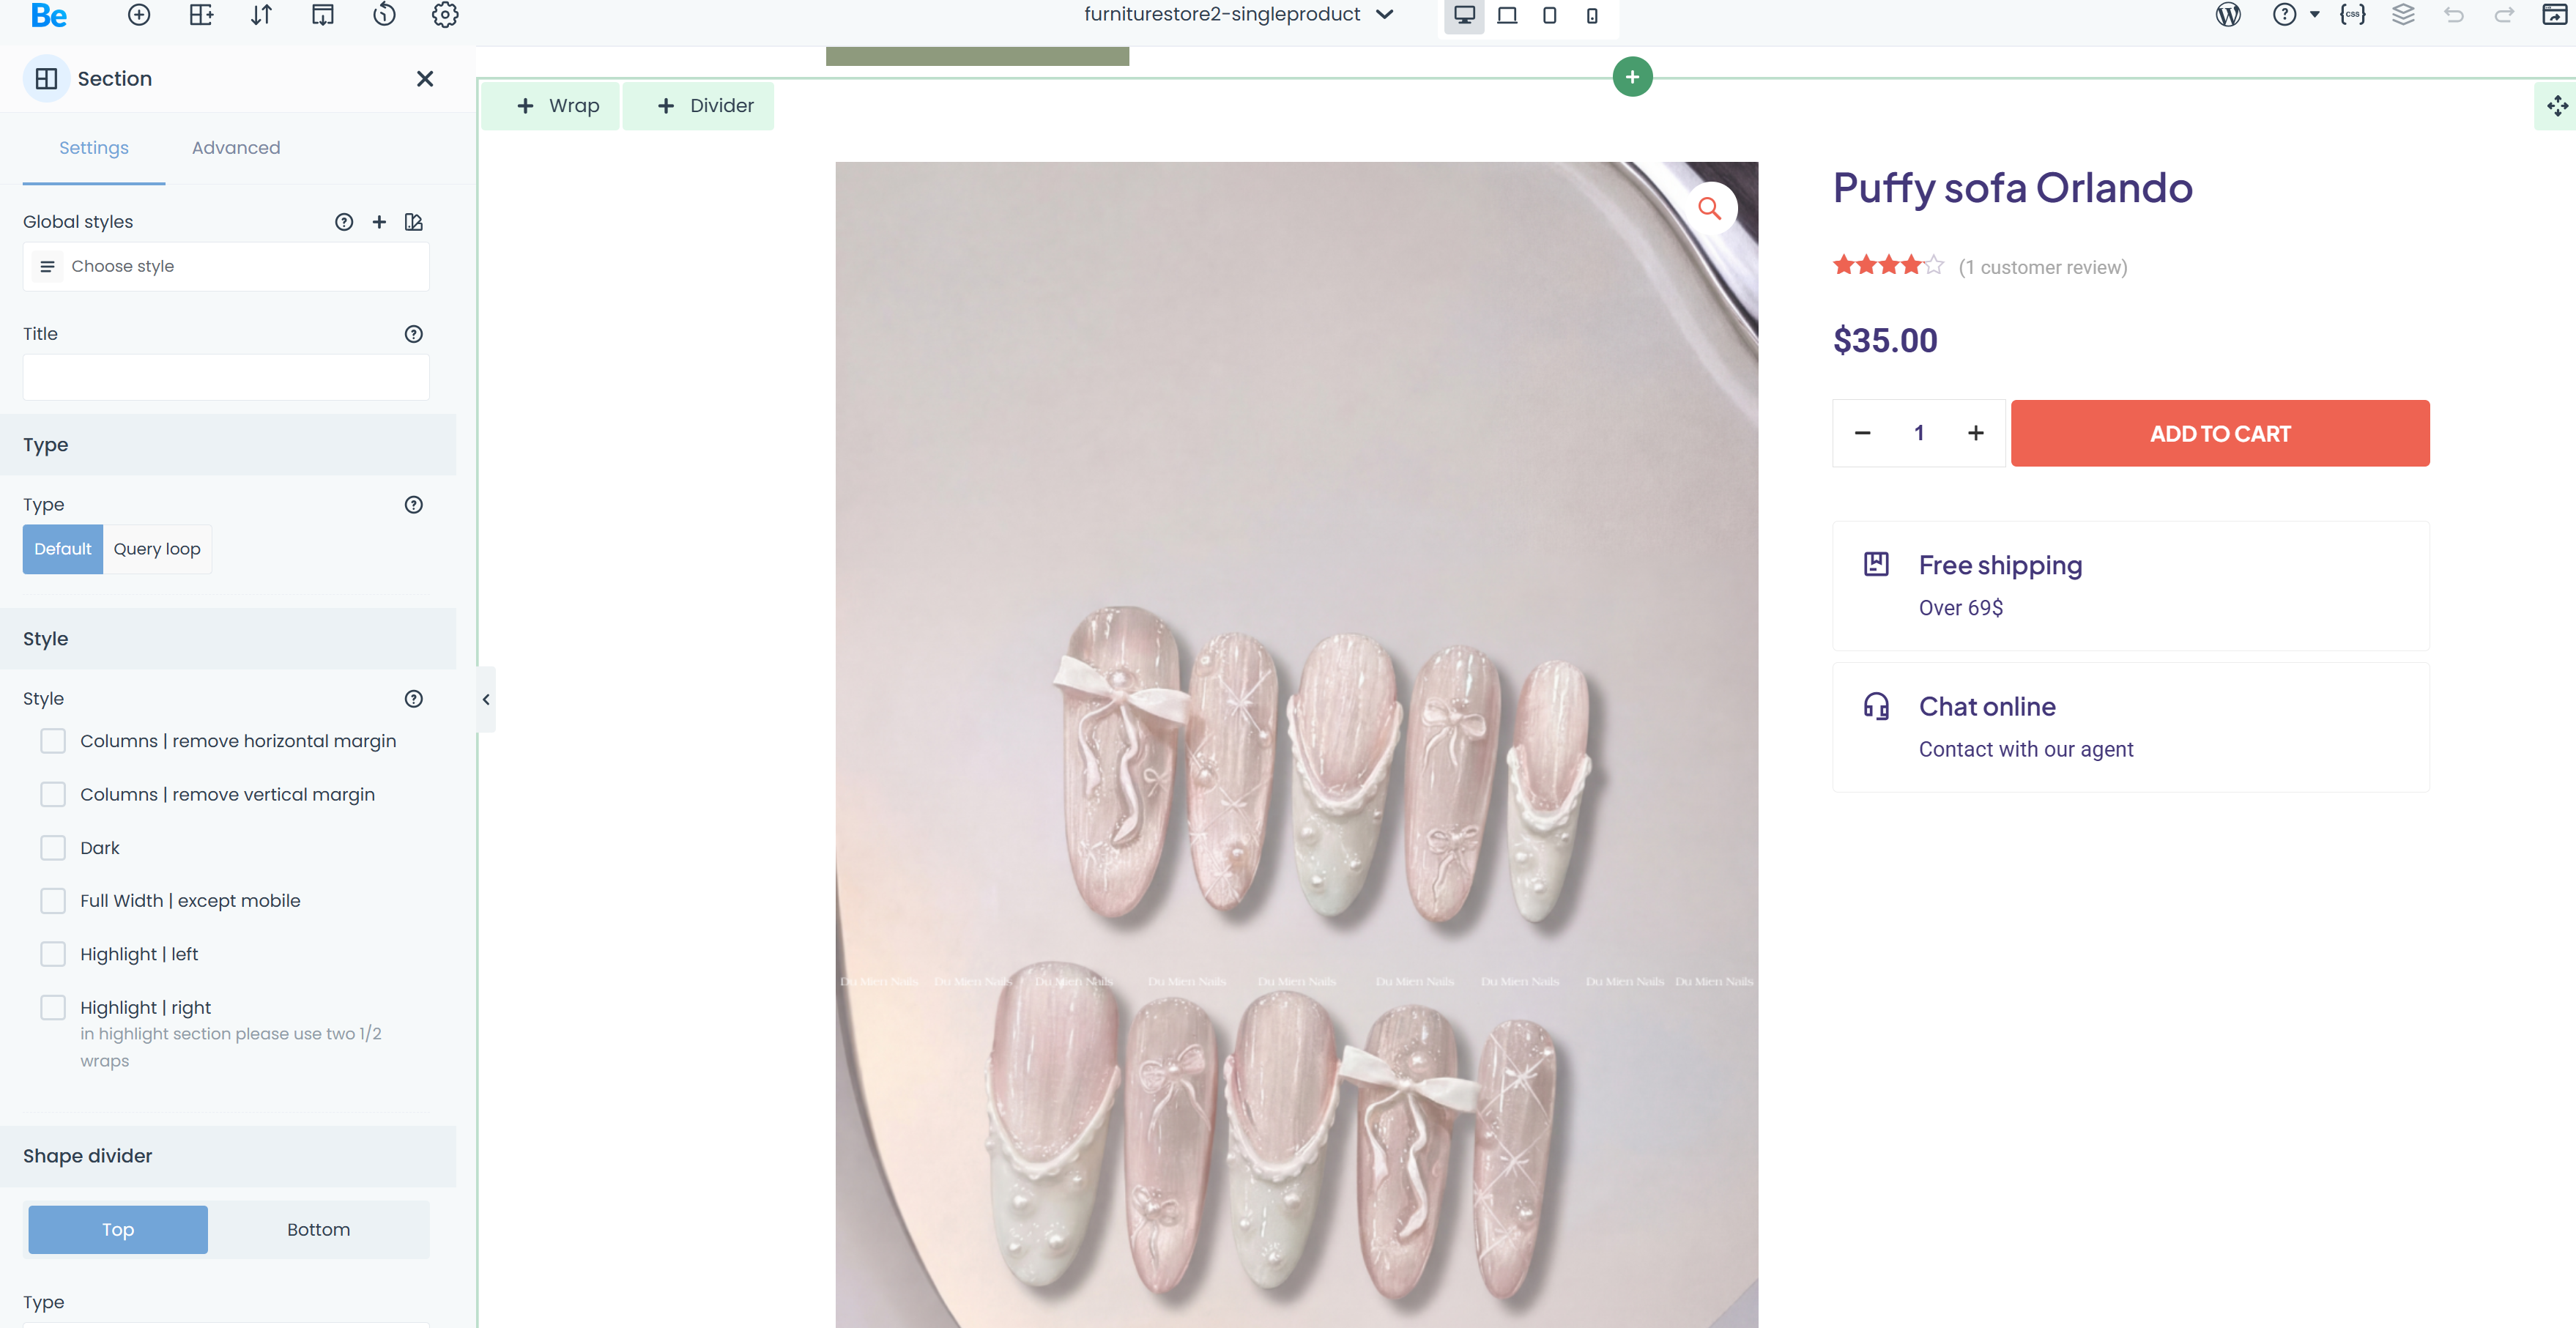Viewport: 2576px width, 1328px height.
Task: Enable the Dark style checkbox
Action: coord(53,848)
